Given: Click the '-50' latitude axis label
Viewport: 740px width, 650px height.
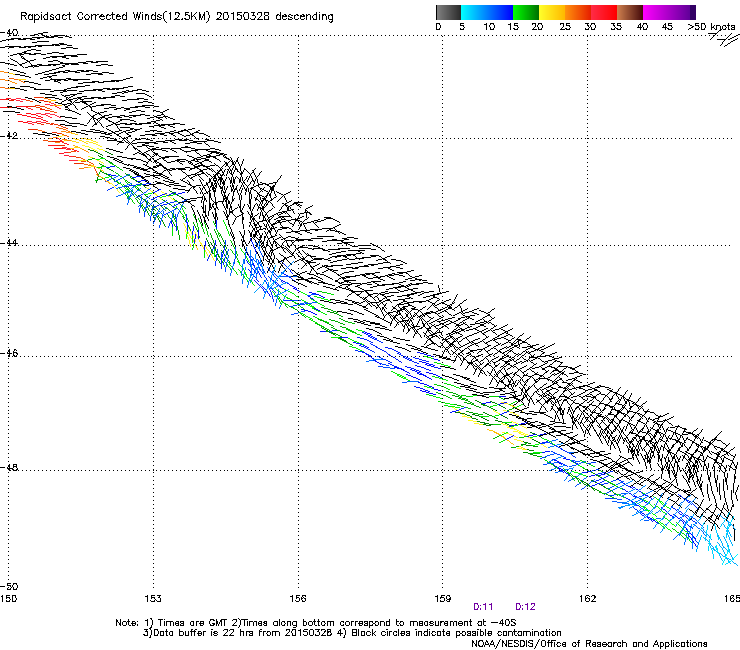Looking at the screenshot, I should coord(9,587).
